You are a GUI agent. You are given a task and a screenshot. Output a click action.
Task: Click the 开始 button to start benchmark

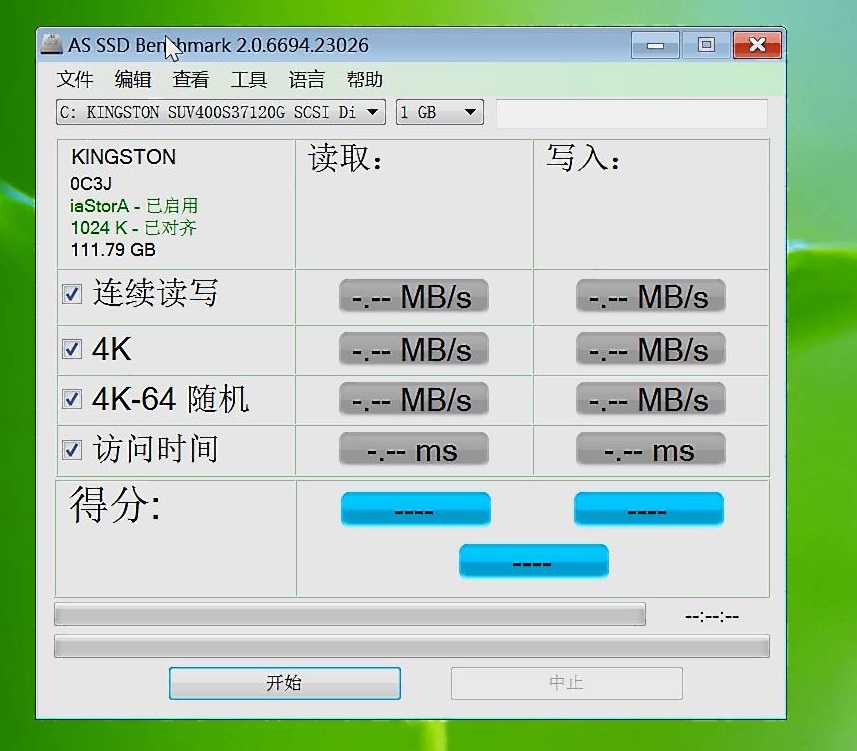(x=284, y=683)
